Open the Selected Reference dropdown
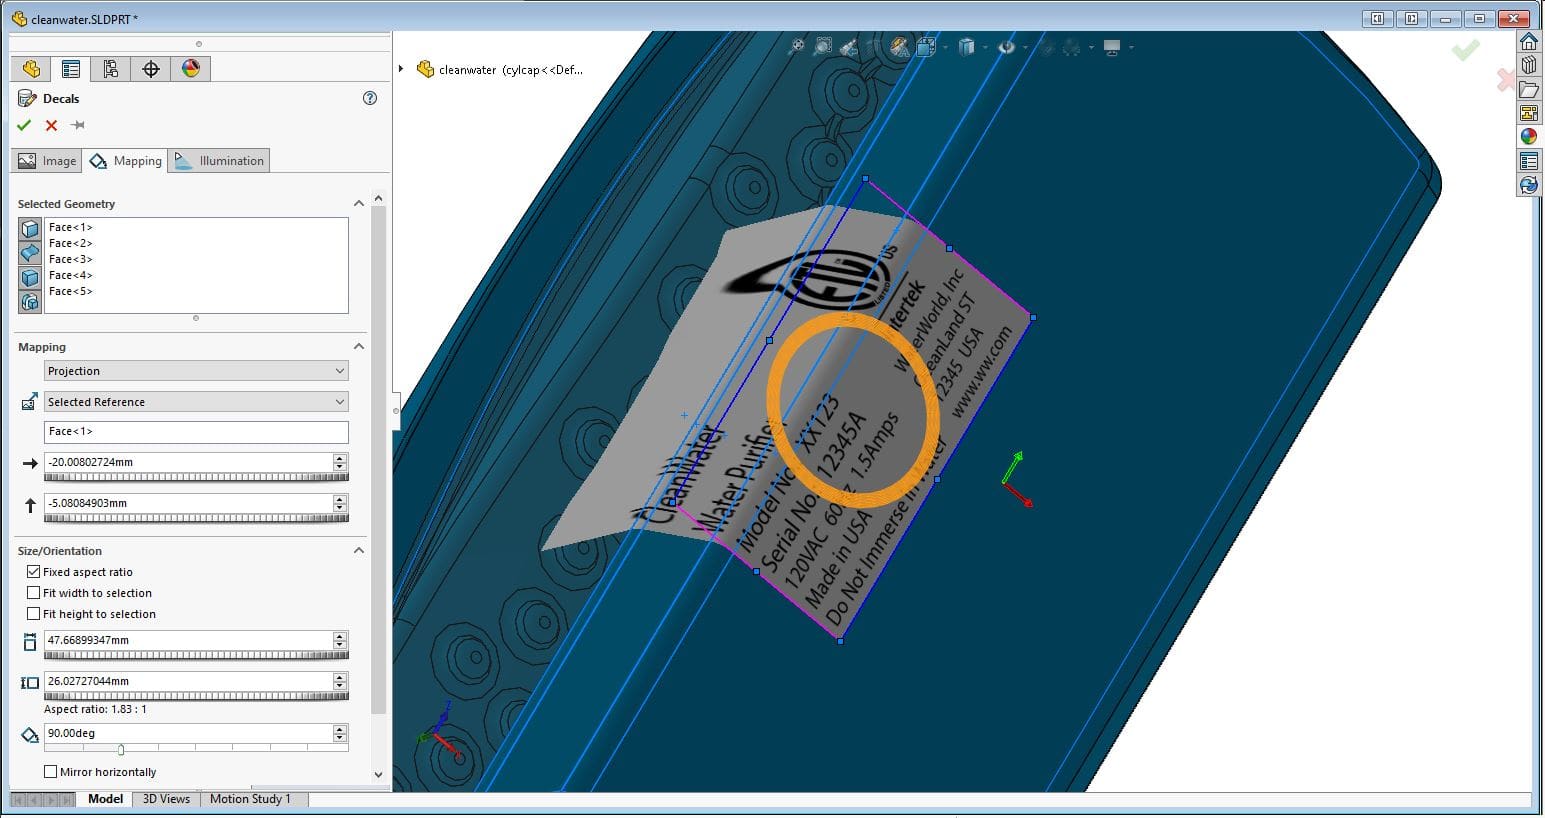Viewport: 1545px width, 818px height. click(340, 401)
